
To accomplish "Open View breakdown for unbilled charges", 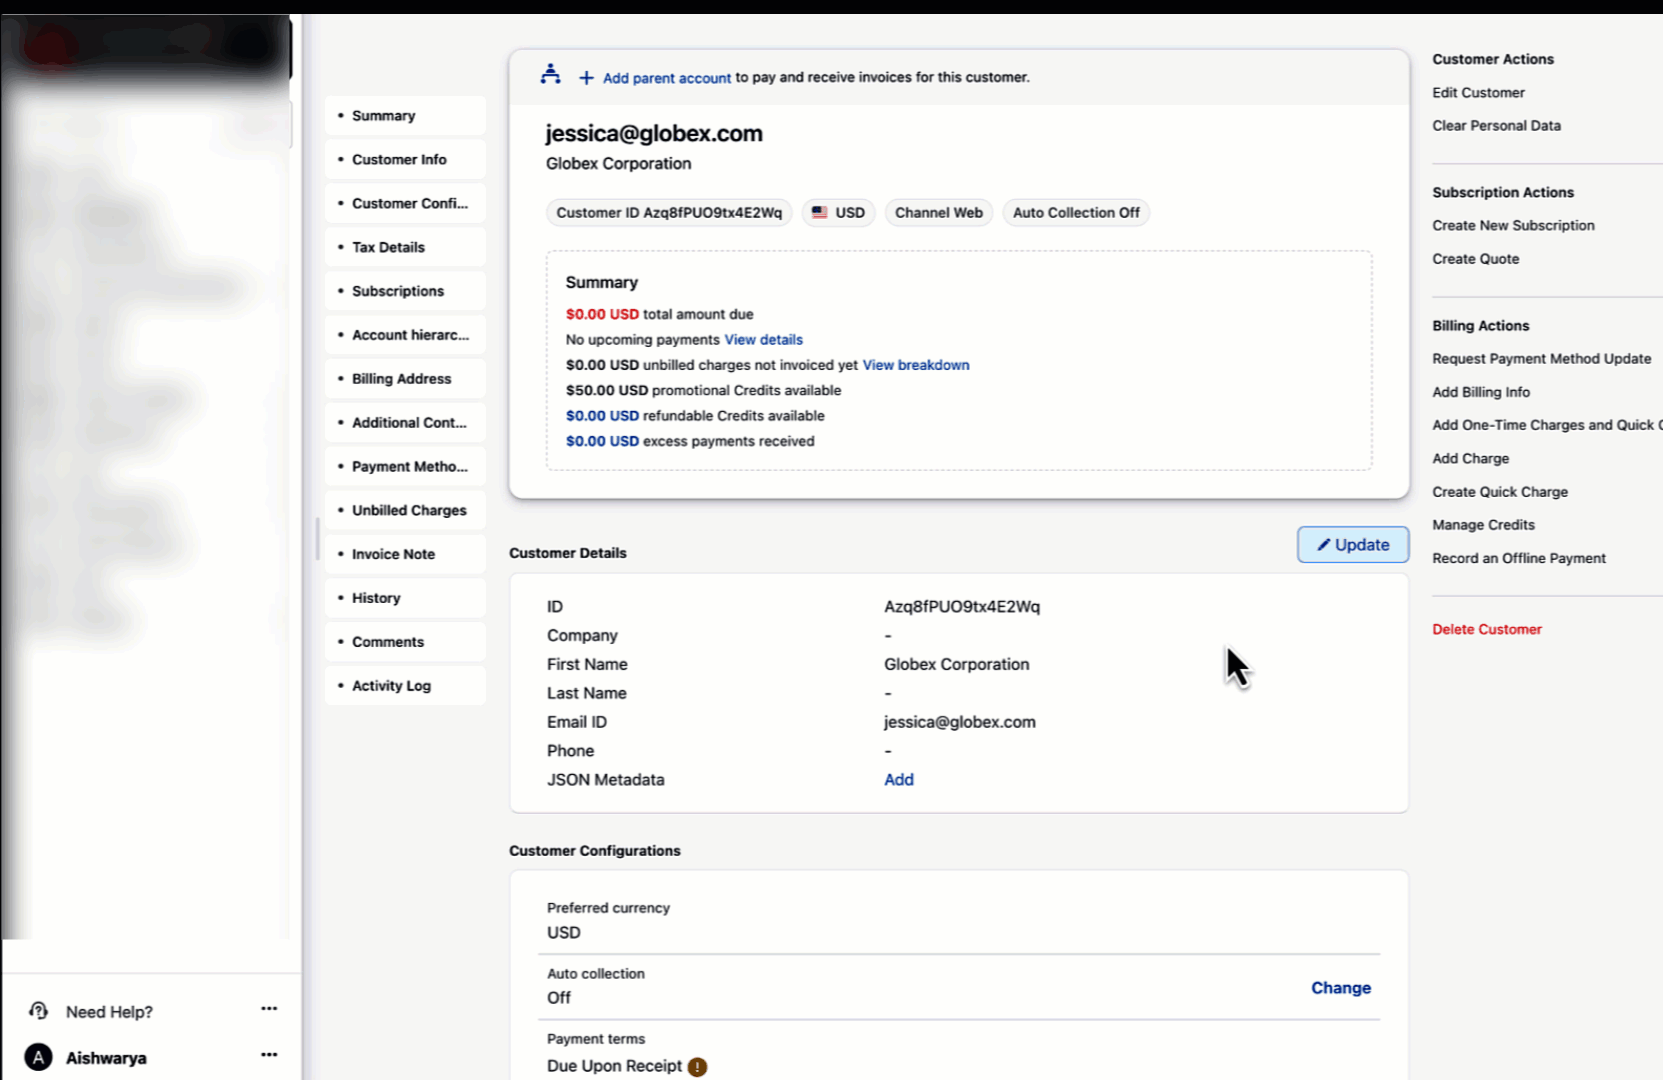I will click(x=915, y=365).
